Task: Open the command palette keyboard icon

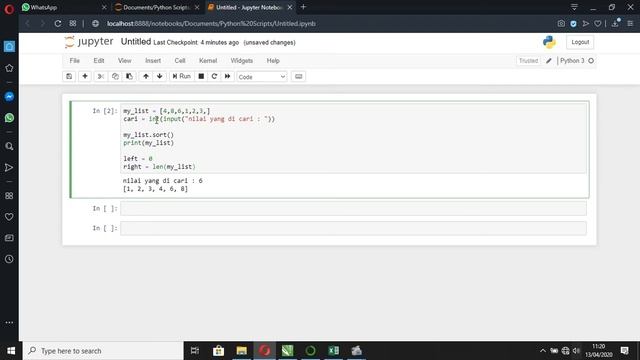Action: [298, 76]
